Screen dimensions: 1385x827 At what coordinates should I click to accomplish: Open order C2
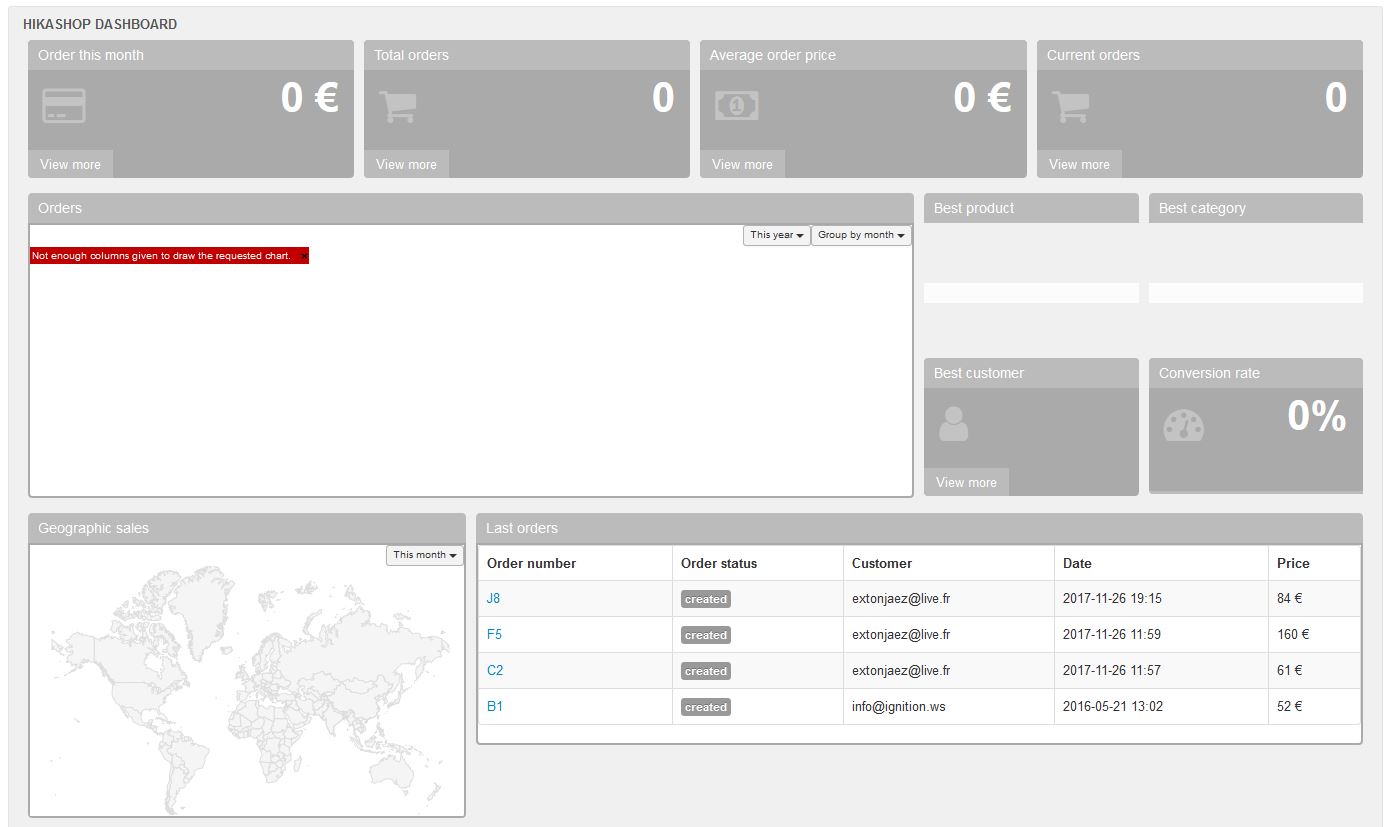tap(495, 670)
